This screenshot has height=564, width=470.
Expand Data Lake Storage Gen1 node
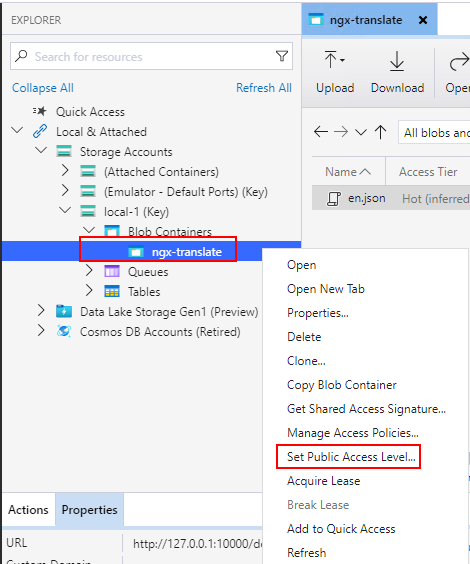(41, 310)
